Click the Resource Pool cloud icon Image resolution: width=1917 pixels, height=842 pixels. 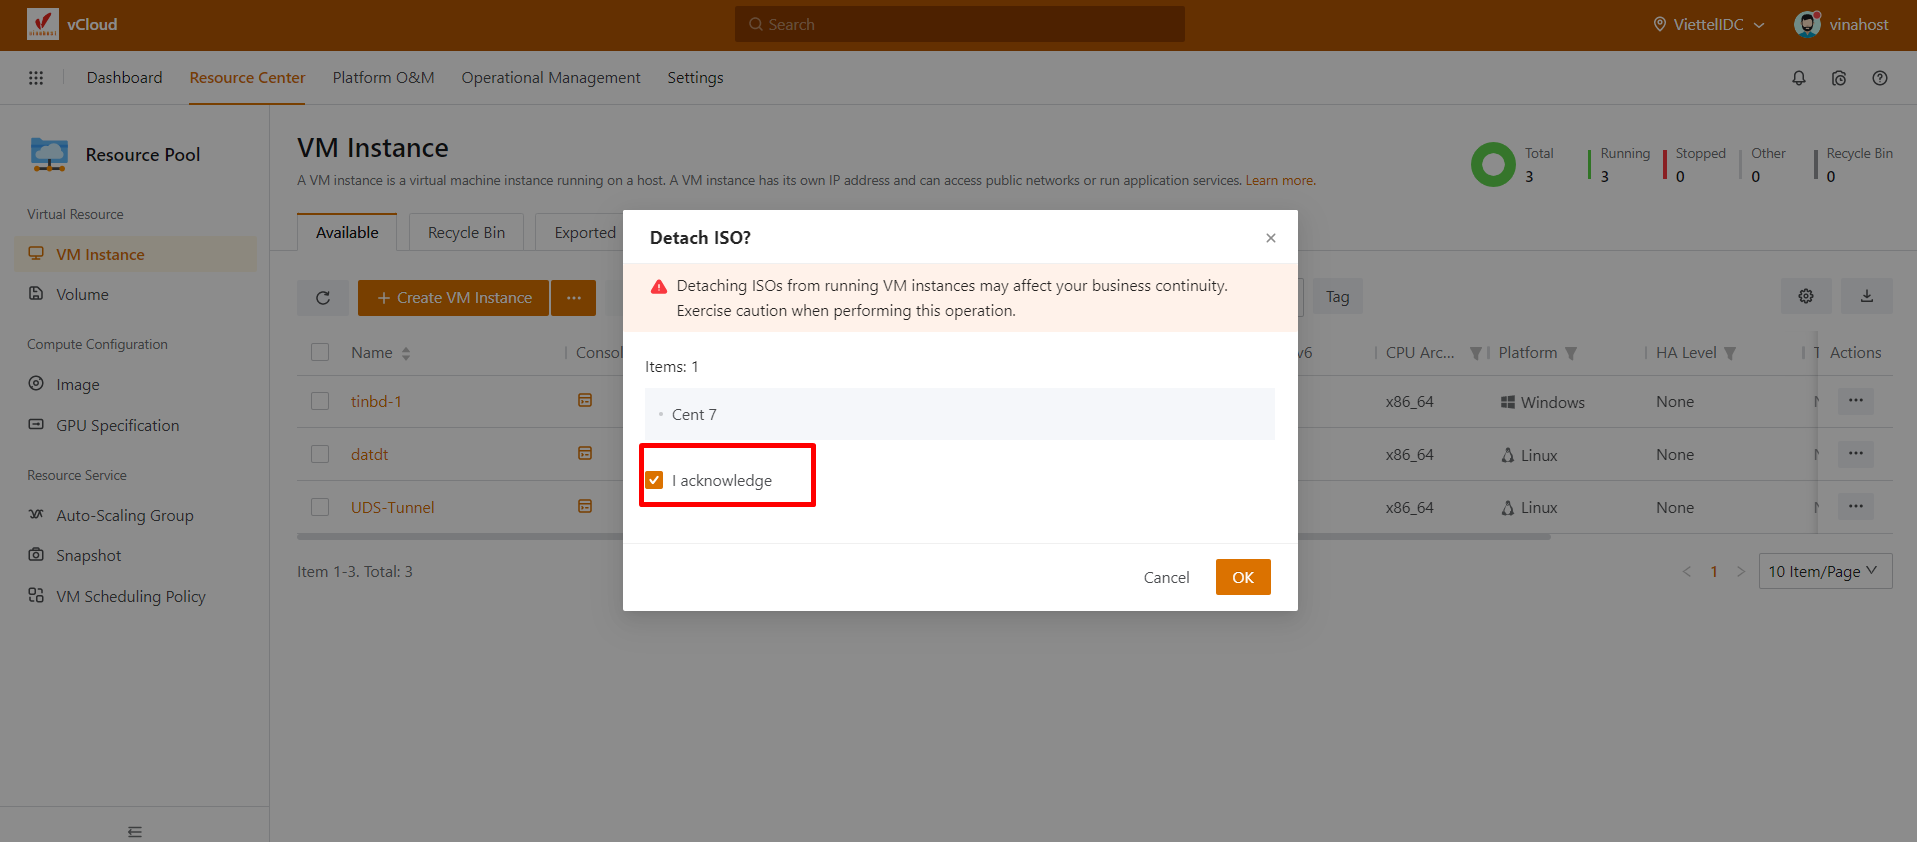click(49, 155)
